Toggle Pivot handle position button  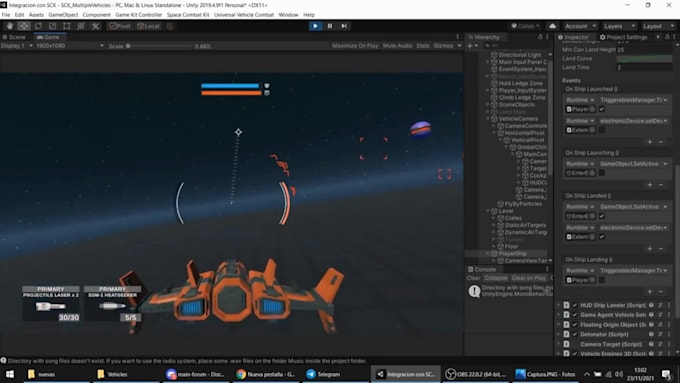point(120,26)
